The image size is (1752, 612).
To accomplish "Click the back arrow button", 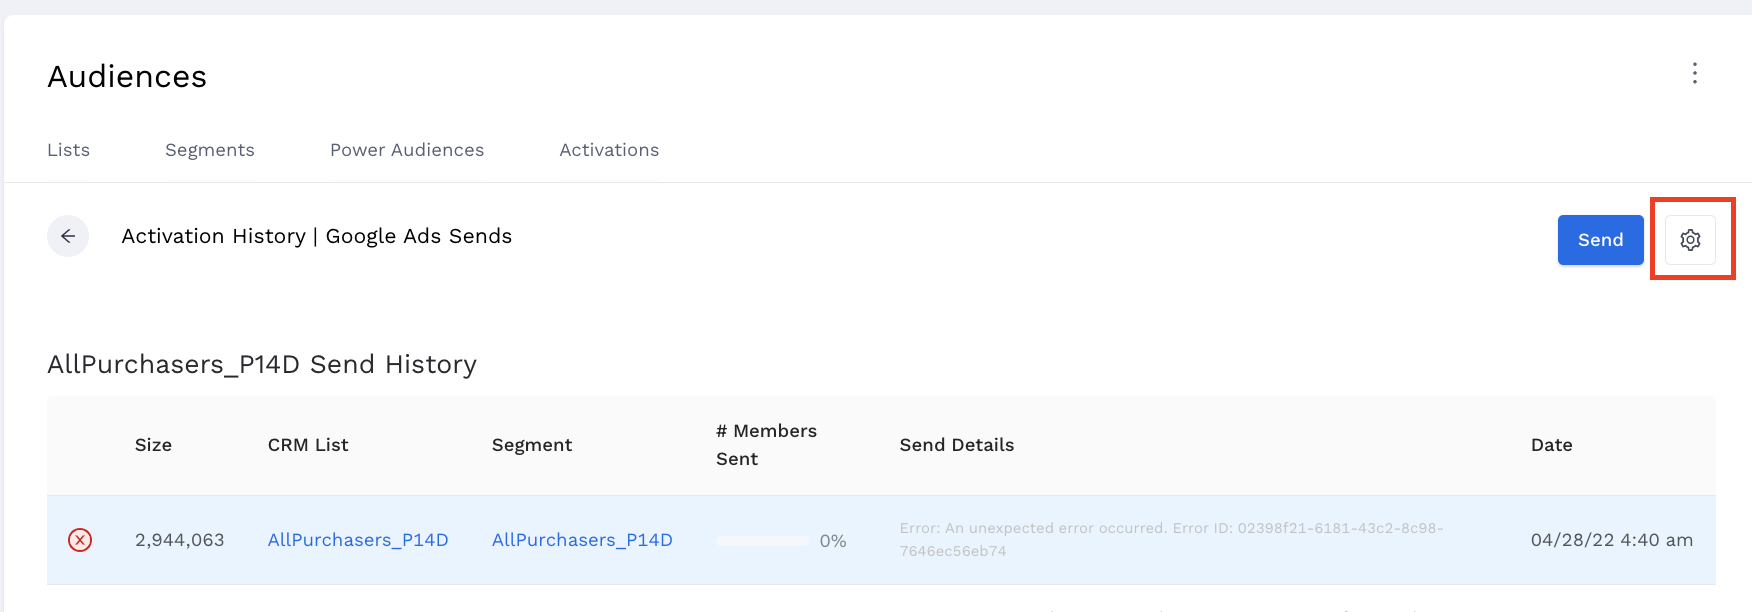I will tap(68, 236).
